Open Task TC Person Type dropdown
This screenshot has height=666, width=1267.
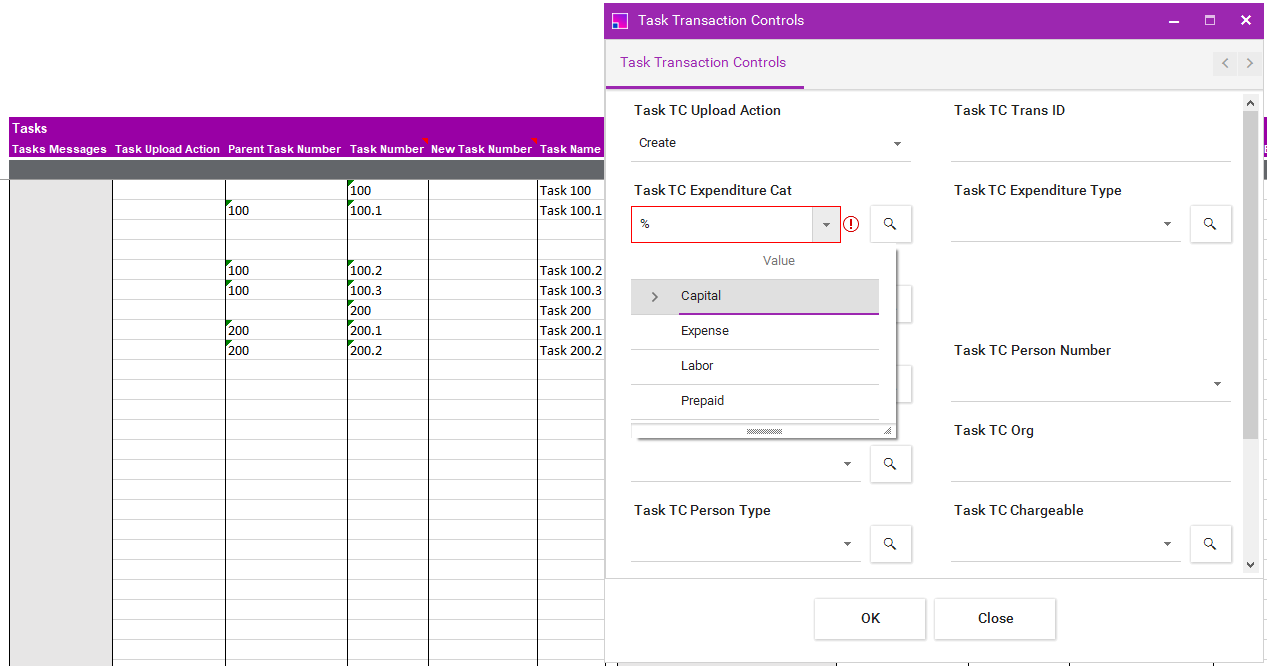tap(847, 544)
